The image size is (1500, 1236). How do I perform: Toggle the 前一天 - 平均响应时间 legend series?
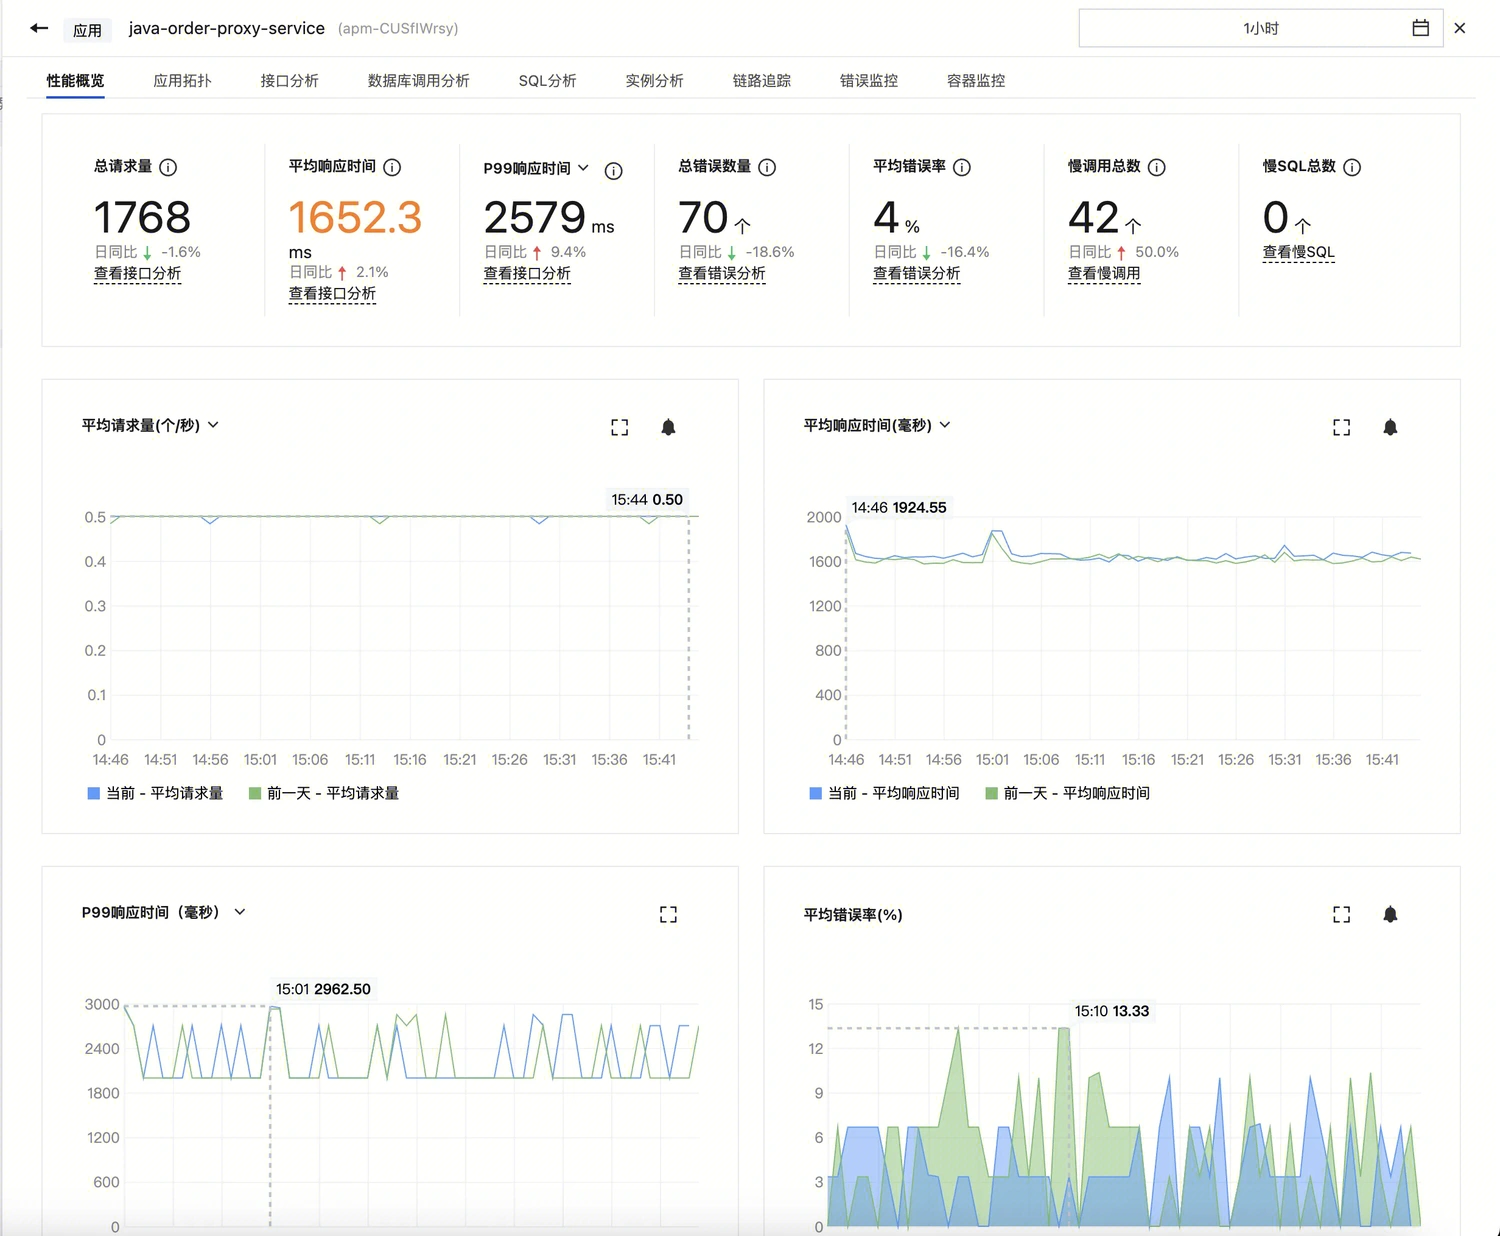1068,793
